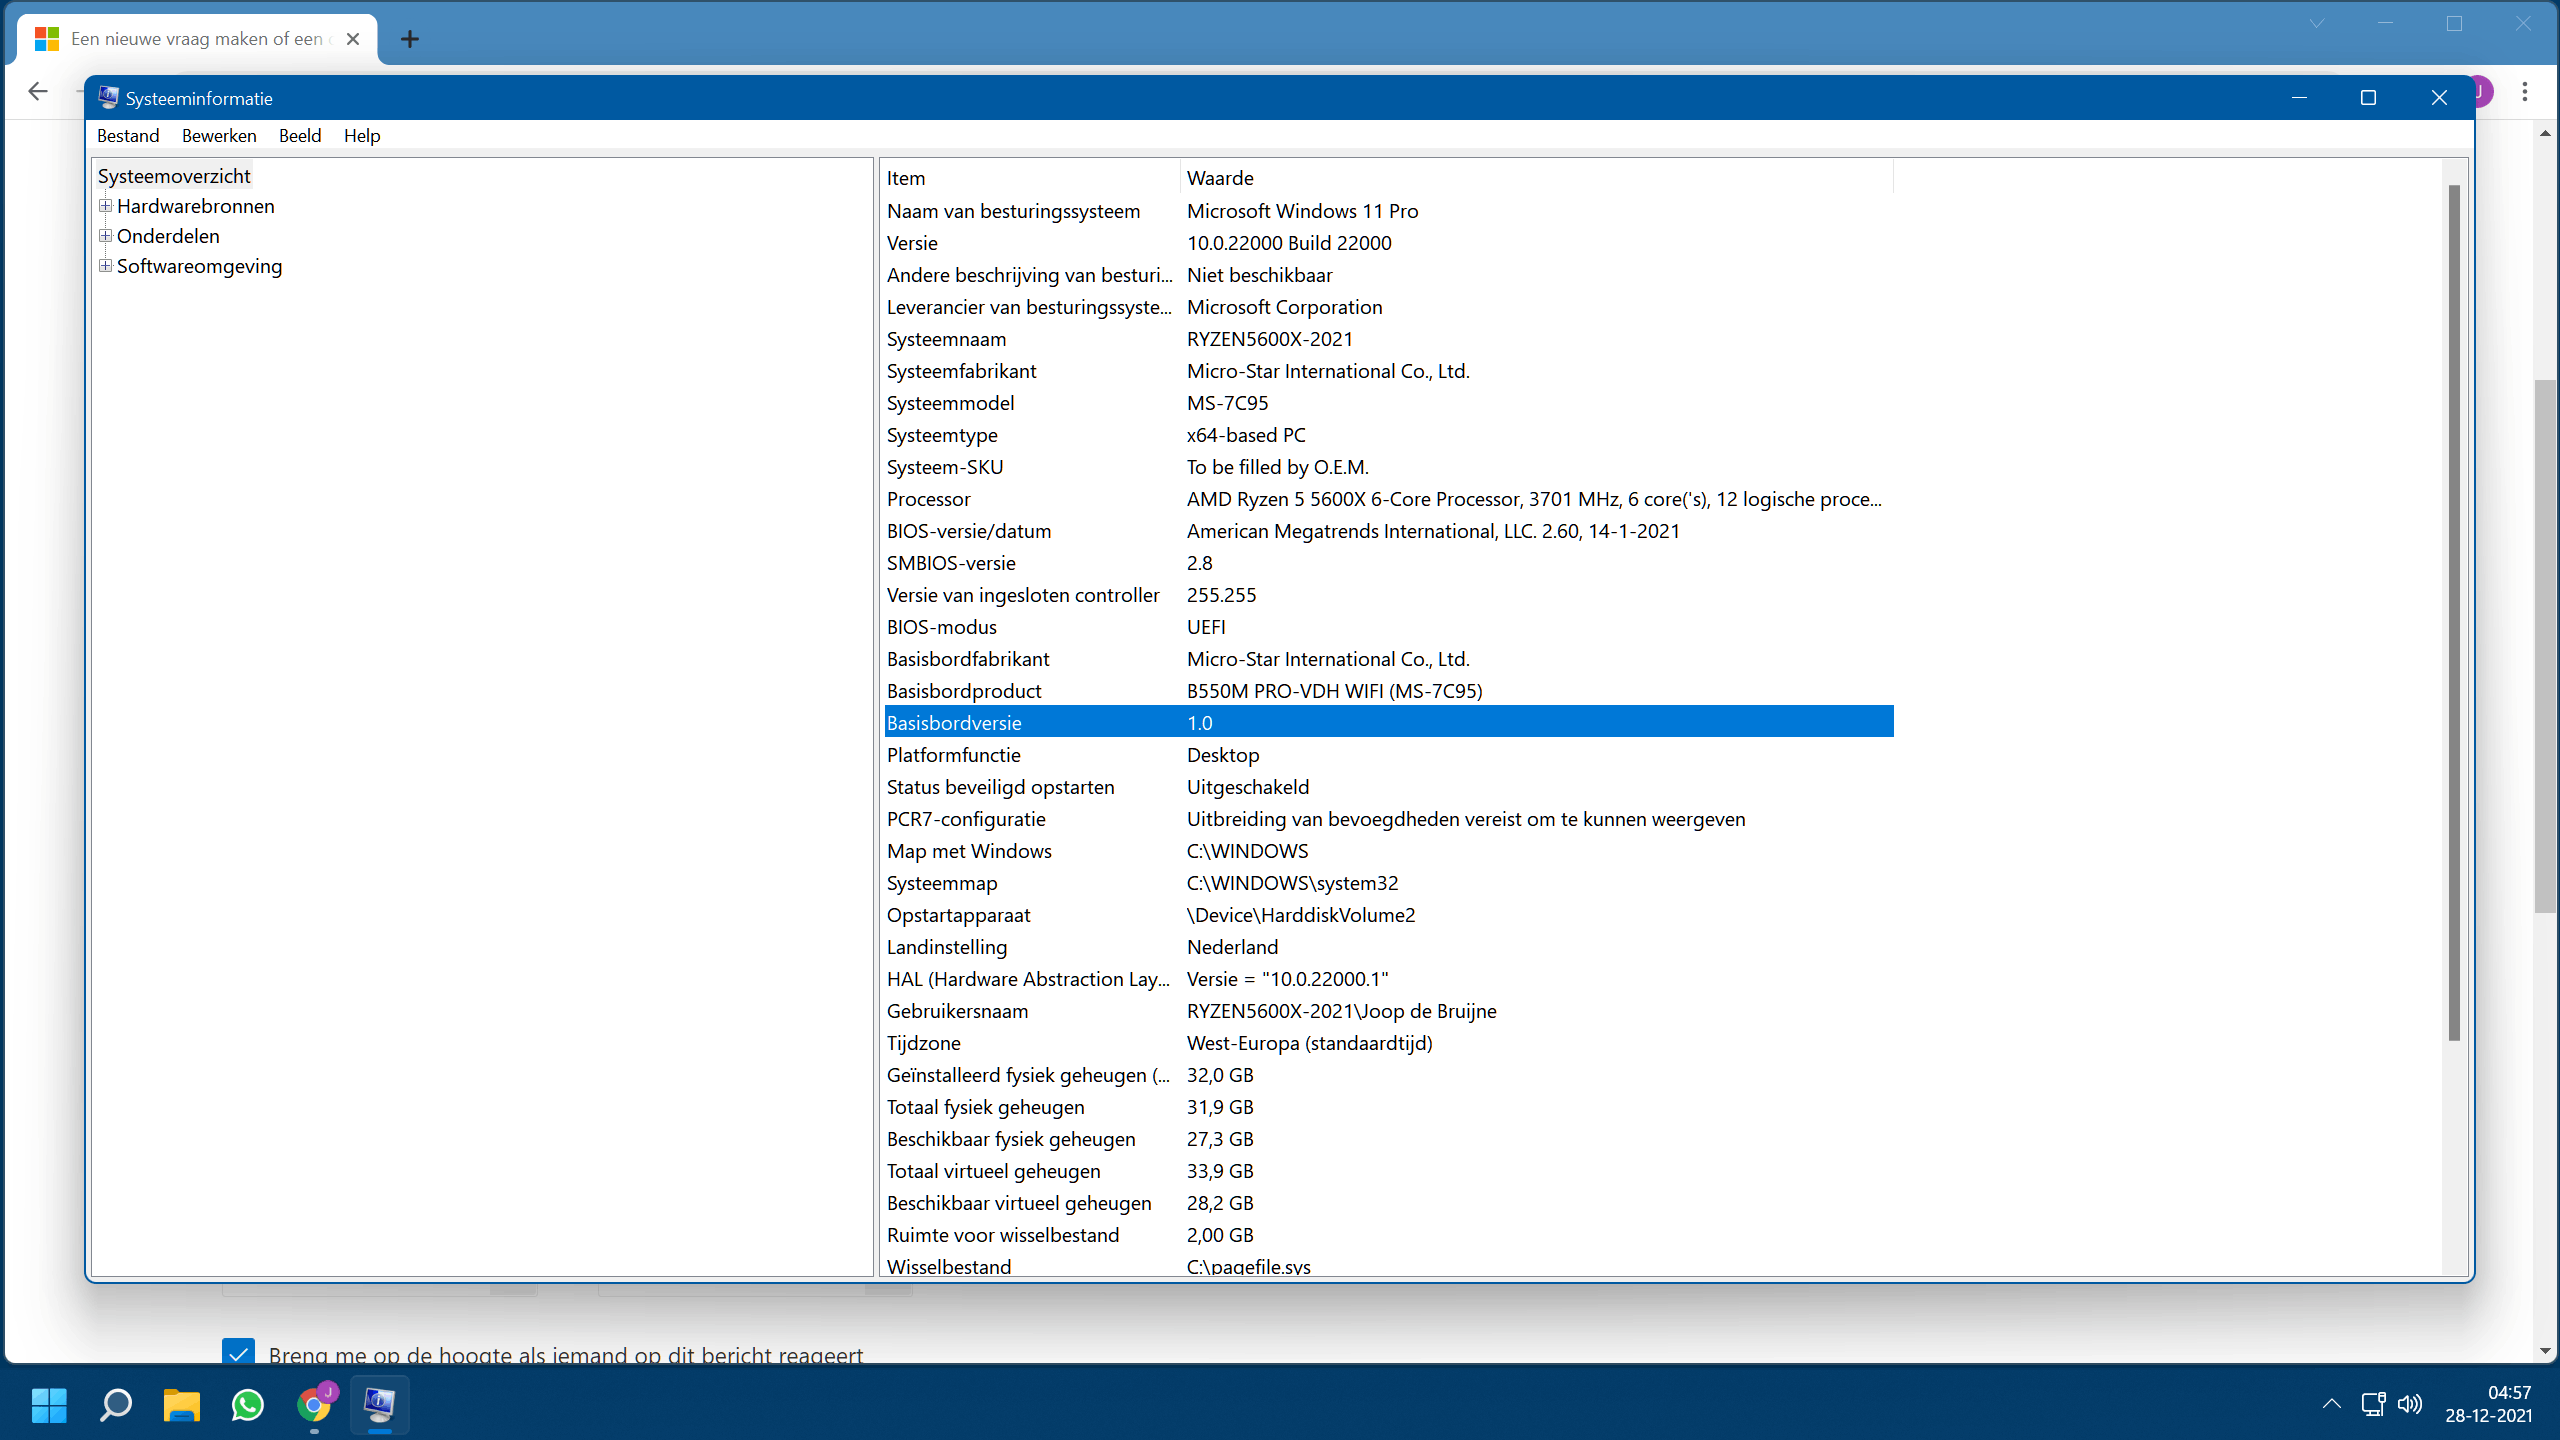Open the taskbar Search icon
This screenshot has width=2560, height=1440.
pos(115,1405)
